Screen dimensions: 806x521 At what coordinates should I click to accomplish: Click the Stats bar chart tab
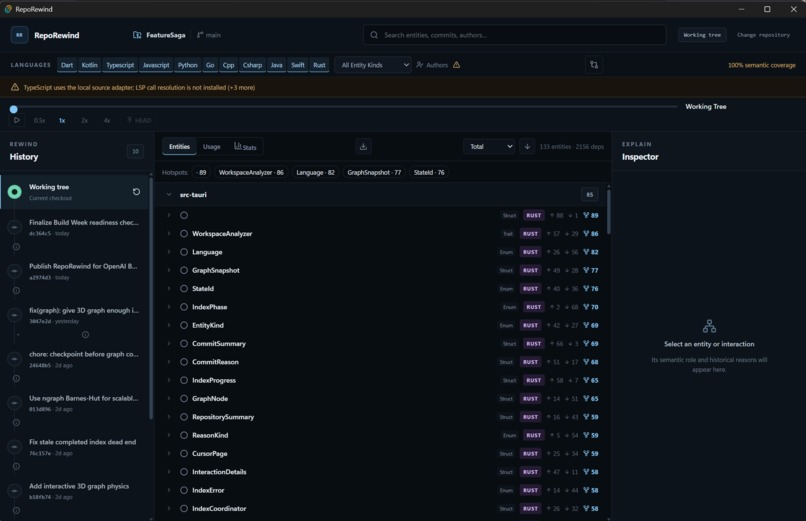pyautogui.click(x=245, y=146)
